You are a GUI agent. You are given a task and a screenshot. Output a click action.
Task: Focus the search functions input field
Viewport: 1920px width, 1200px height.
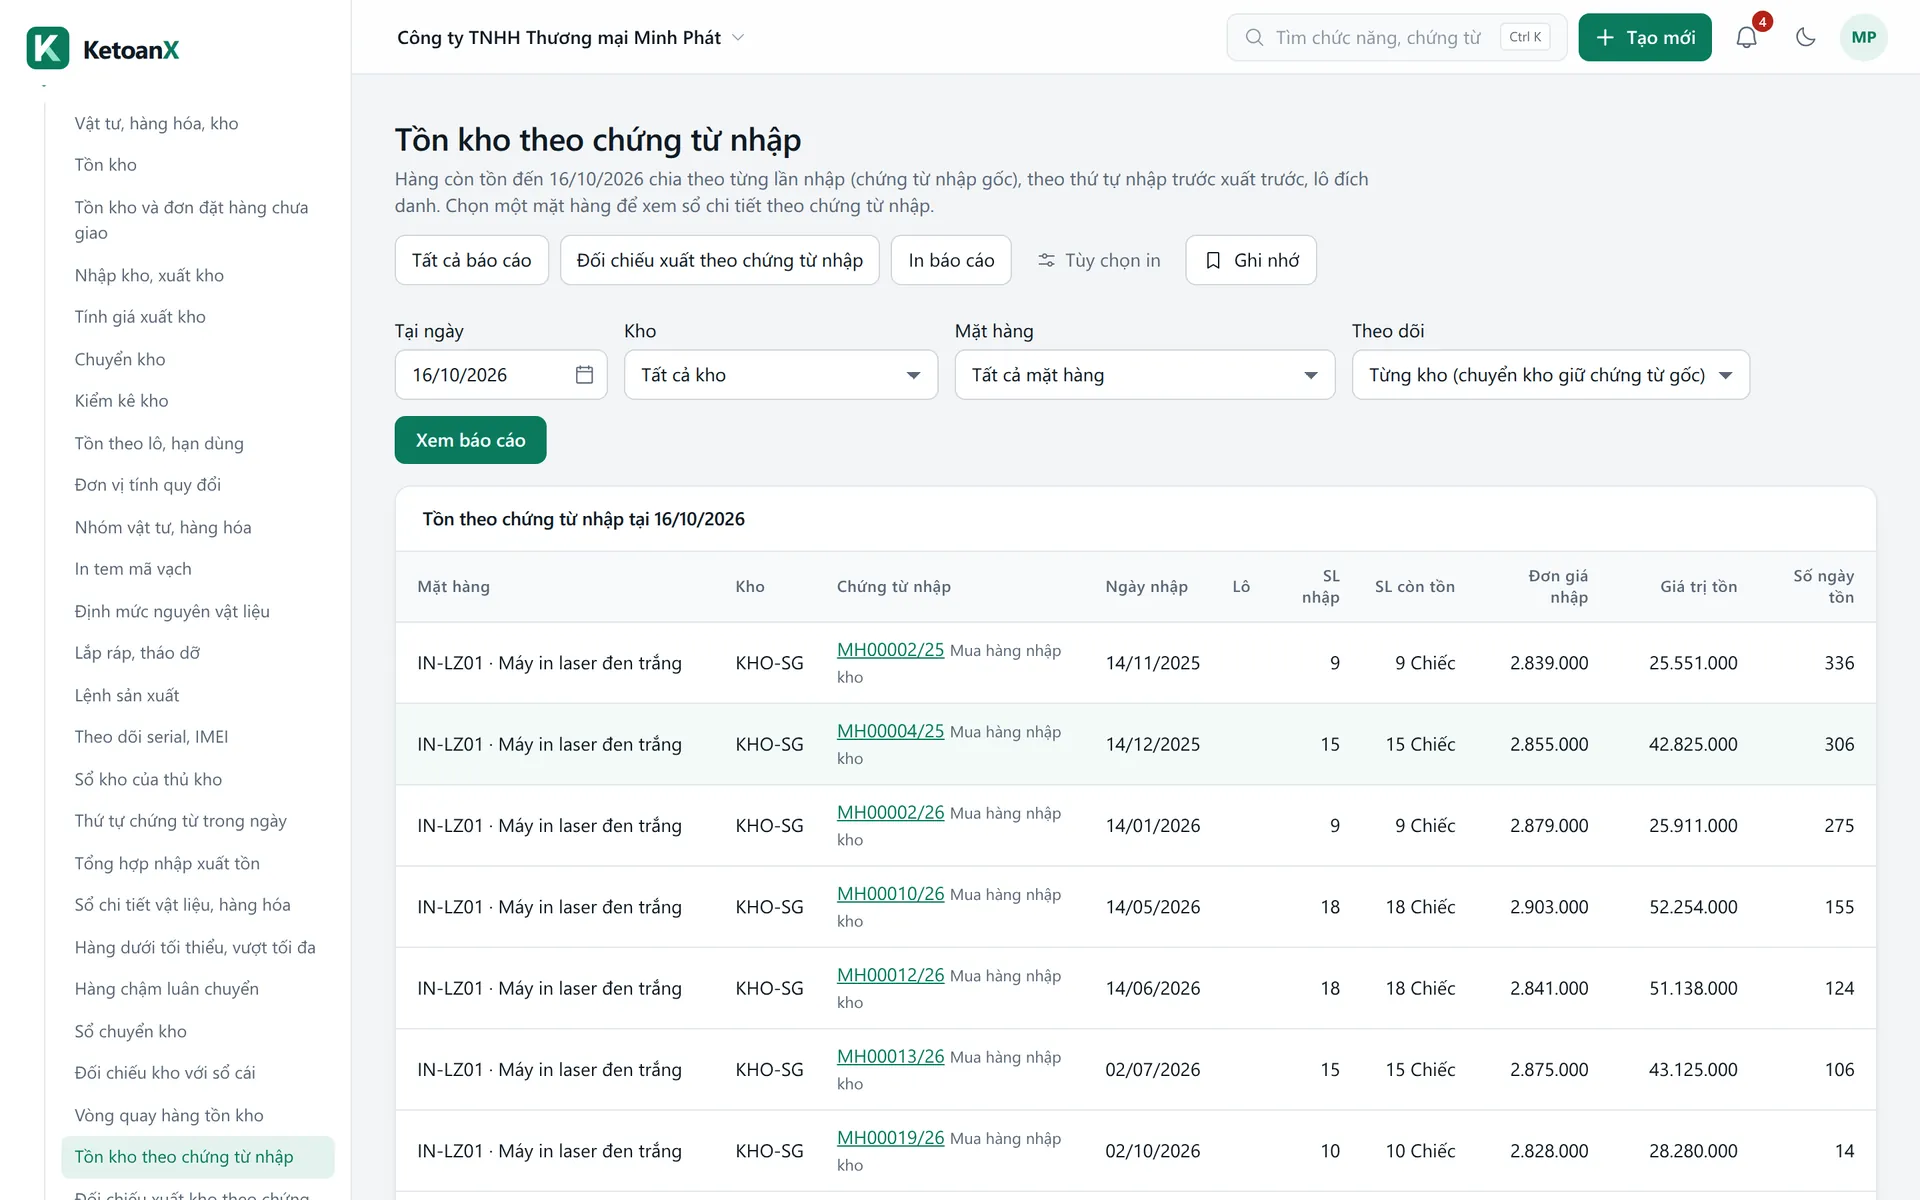click(x=1396, y=38)
